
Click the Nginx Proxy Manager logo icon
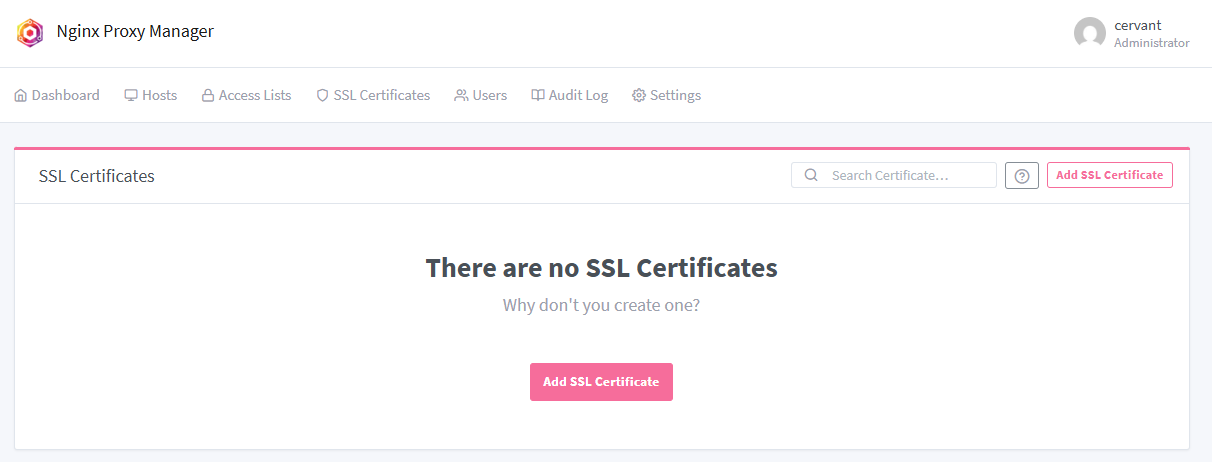tap(30, 33)
